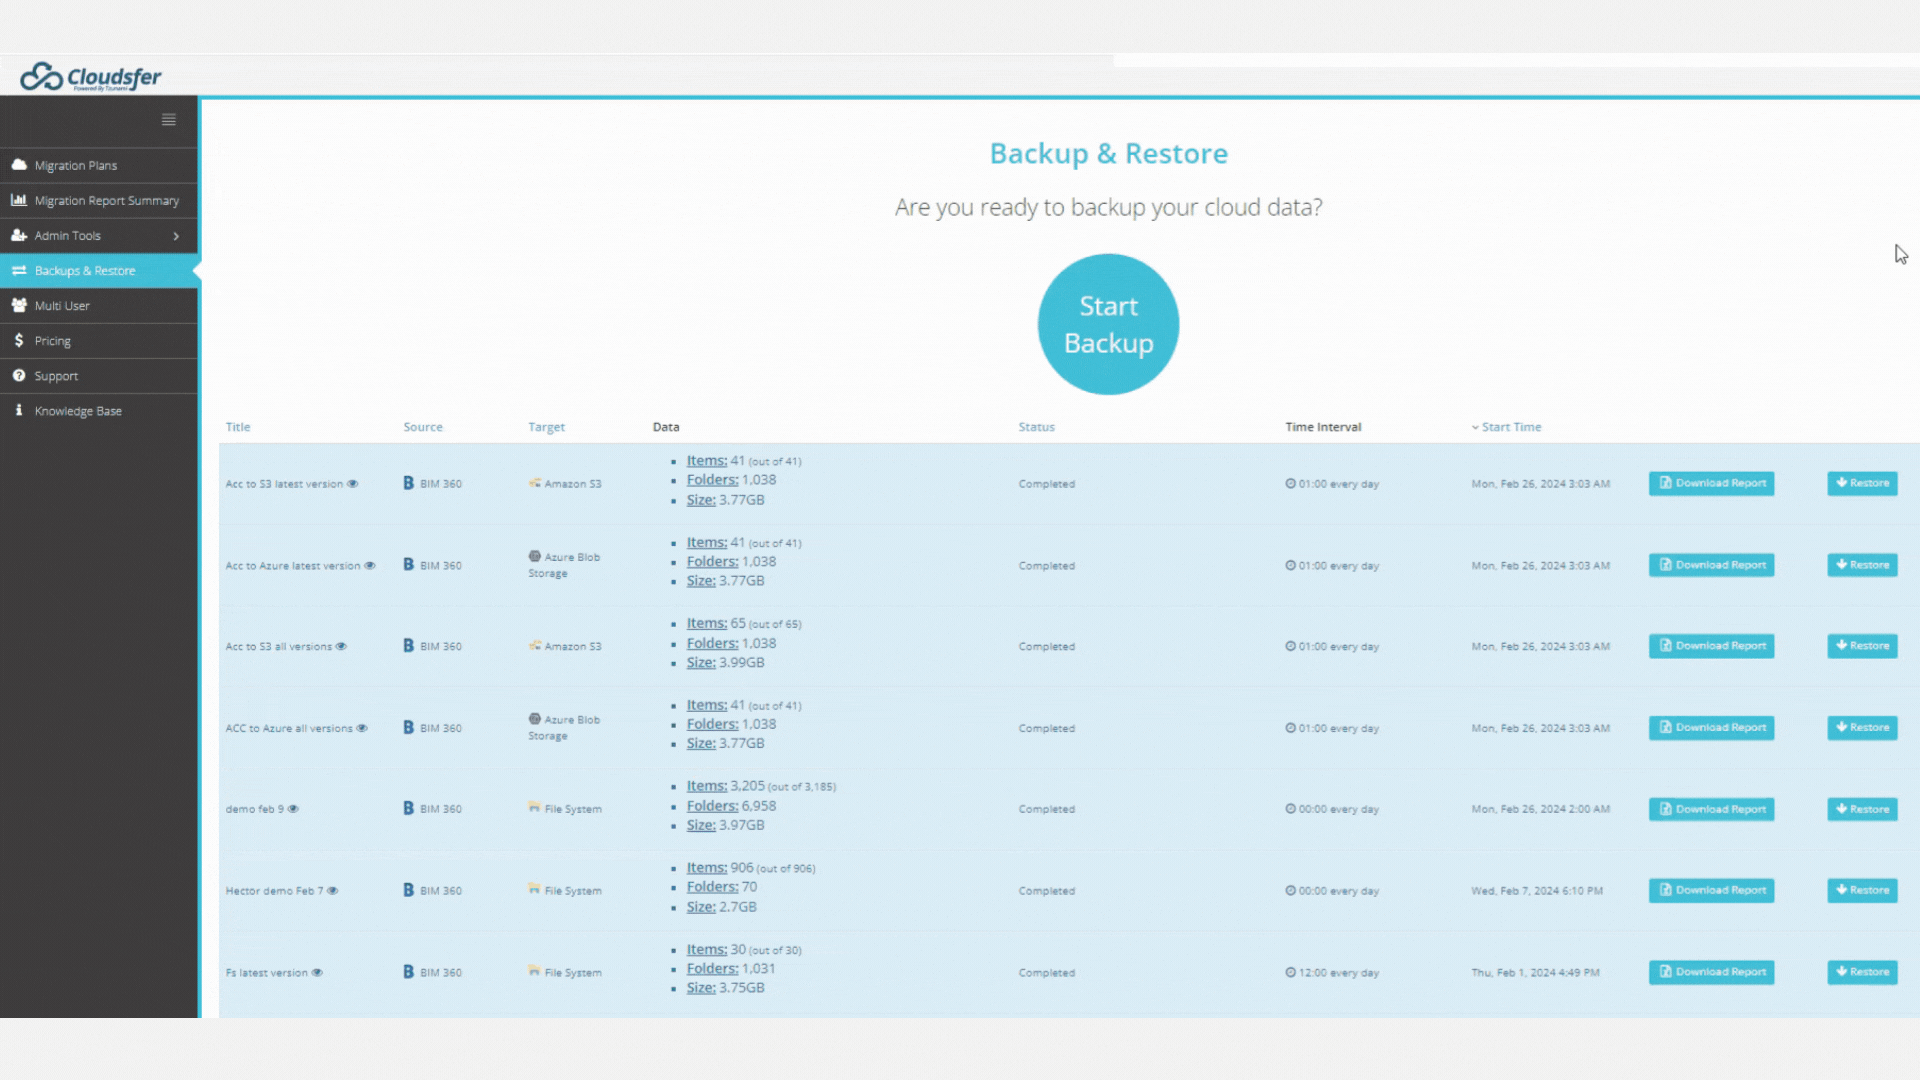Image resolution: width=1920 pixels, height=1080 pixels.
Task: Click the hamburger menu icon in sidebar
Action: pos(169,120)
